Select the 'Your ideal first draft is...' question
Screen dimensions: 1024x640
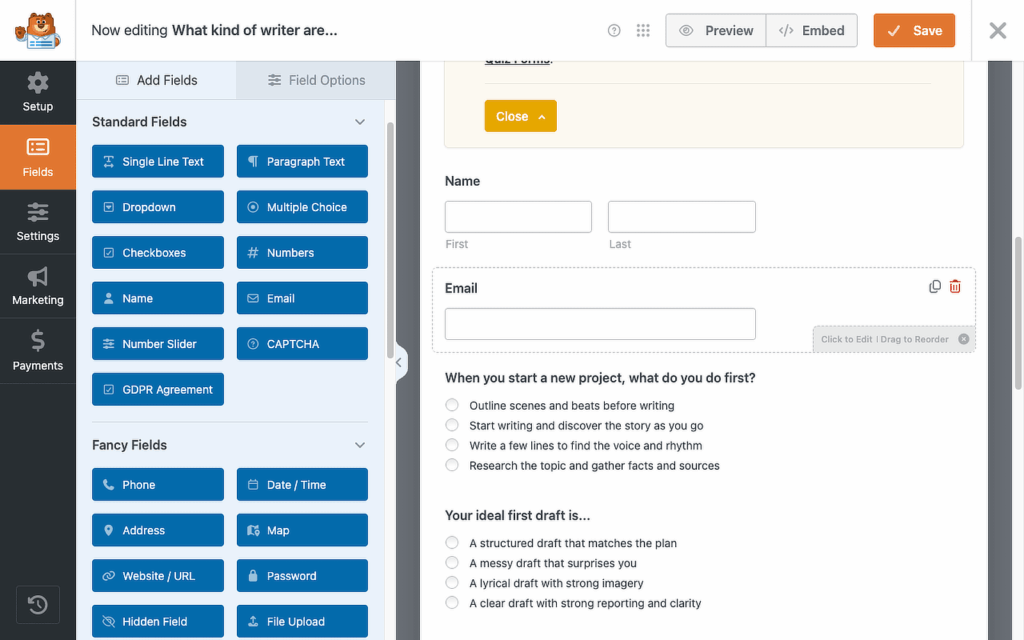coord(517,515)
